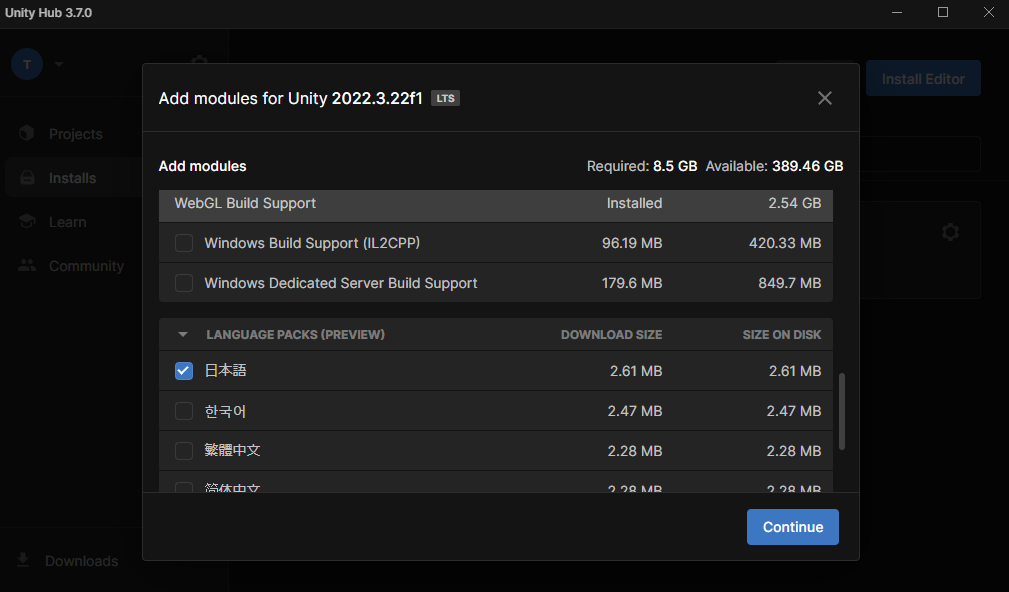This screenshot has height=592, width=1009.
Task: Click the 日本語 language label
Action: pos(225,371)
